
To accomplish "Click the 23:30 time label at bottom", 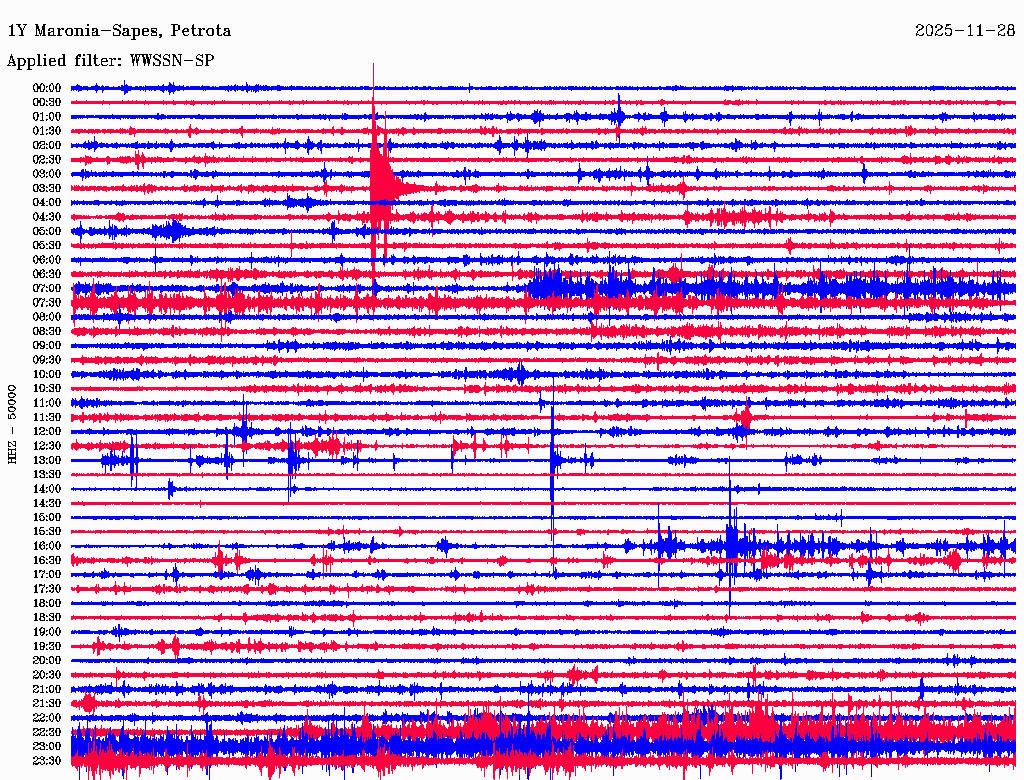I will click(47, 760).
